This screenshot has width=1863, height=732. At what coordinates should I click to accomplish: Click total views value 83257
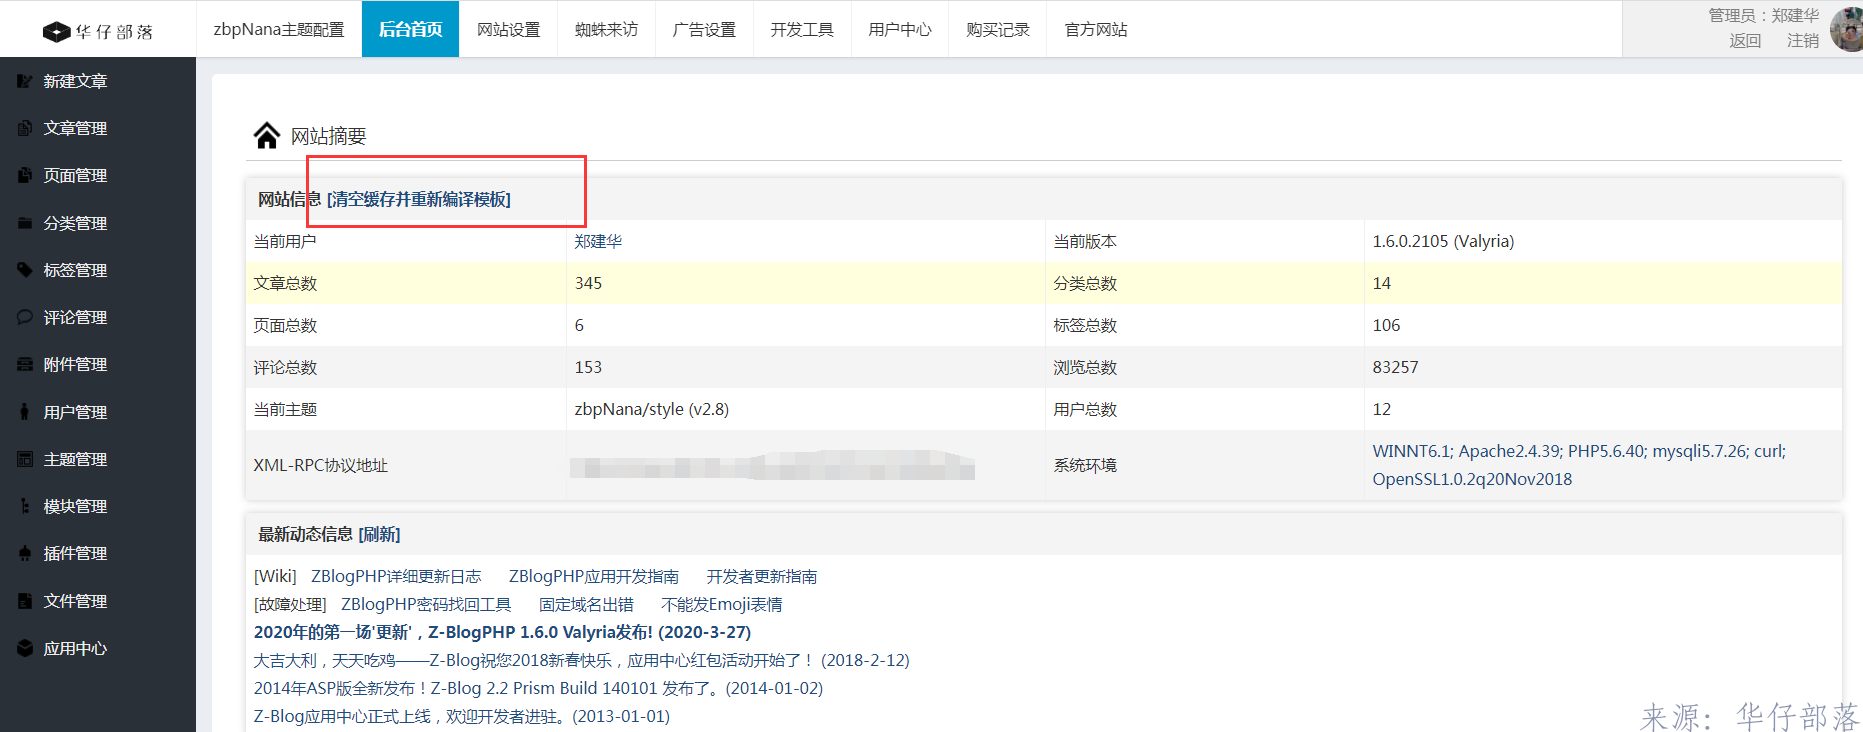coord(1395,367)
